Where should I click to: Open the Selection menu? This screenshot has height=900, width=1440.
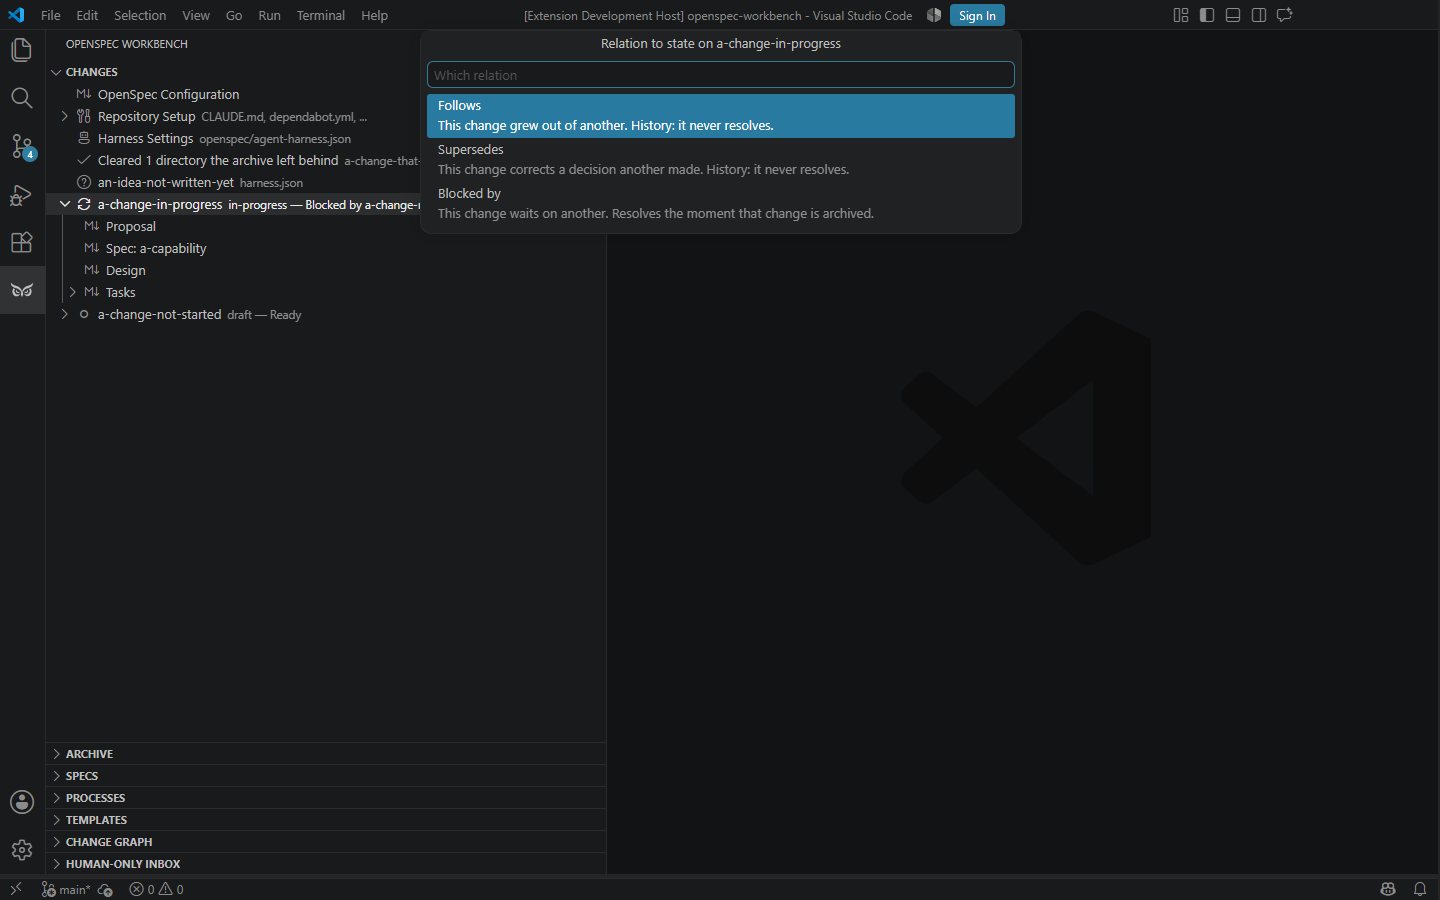click(140, 15)
